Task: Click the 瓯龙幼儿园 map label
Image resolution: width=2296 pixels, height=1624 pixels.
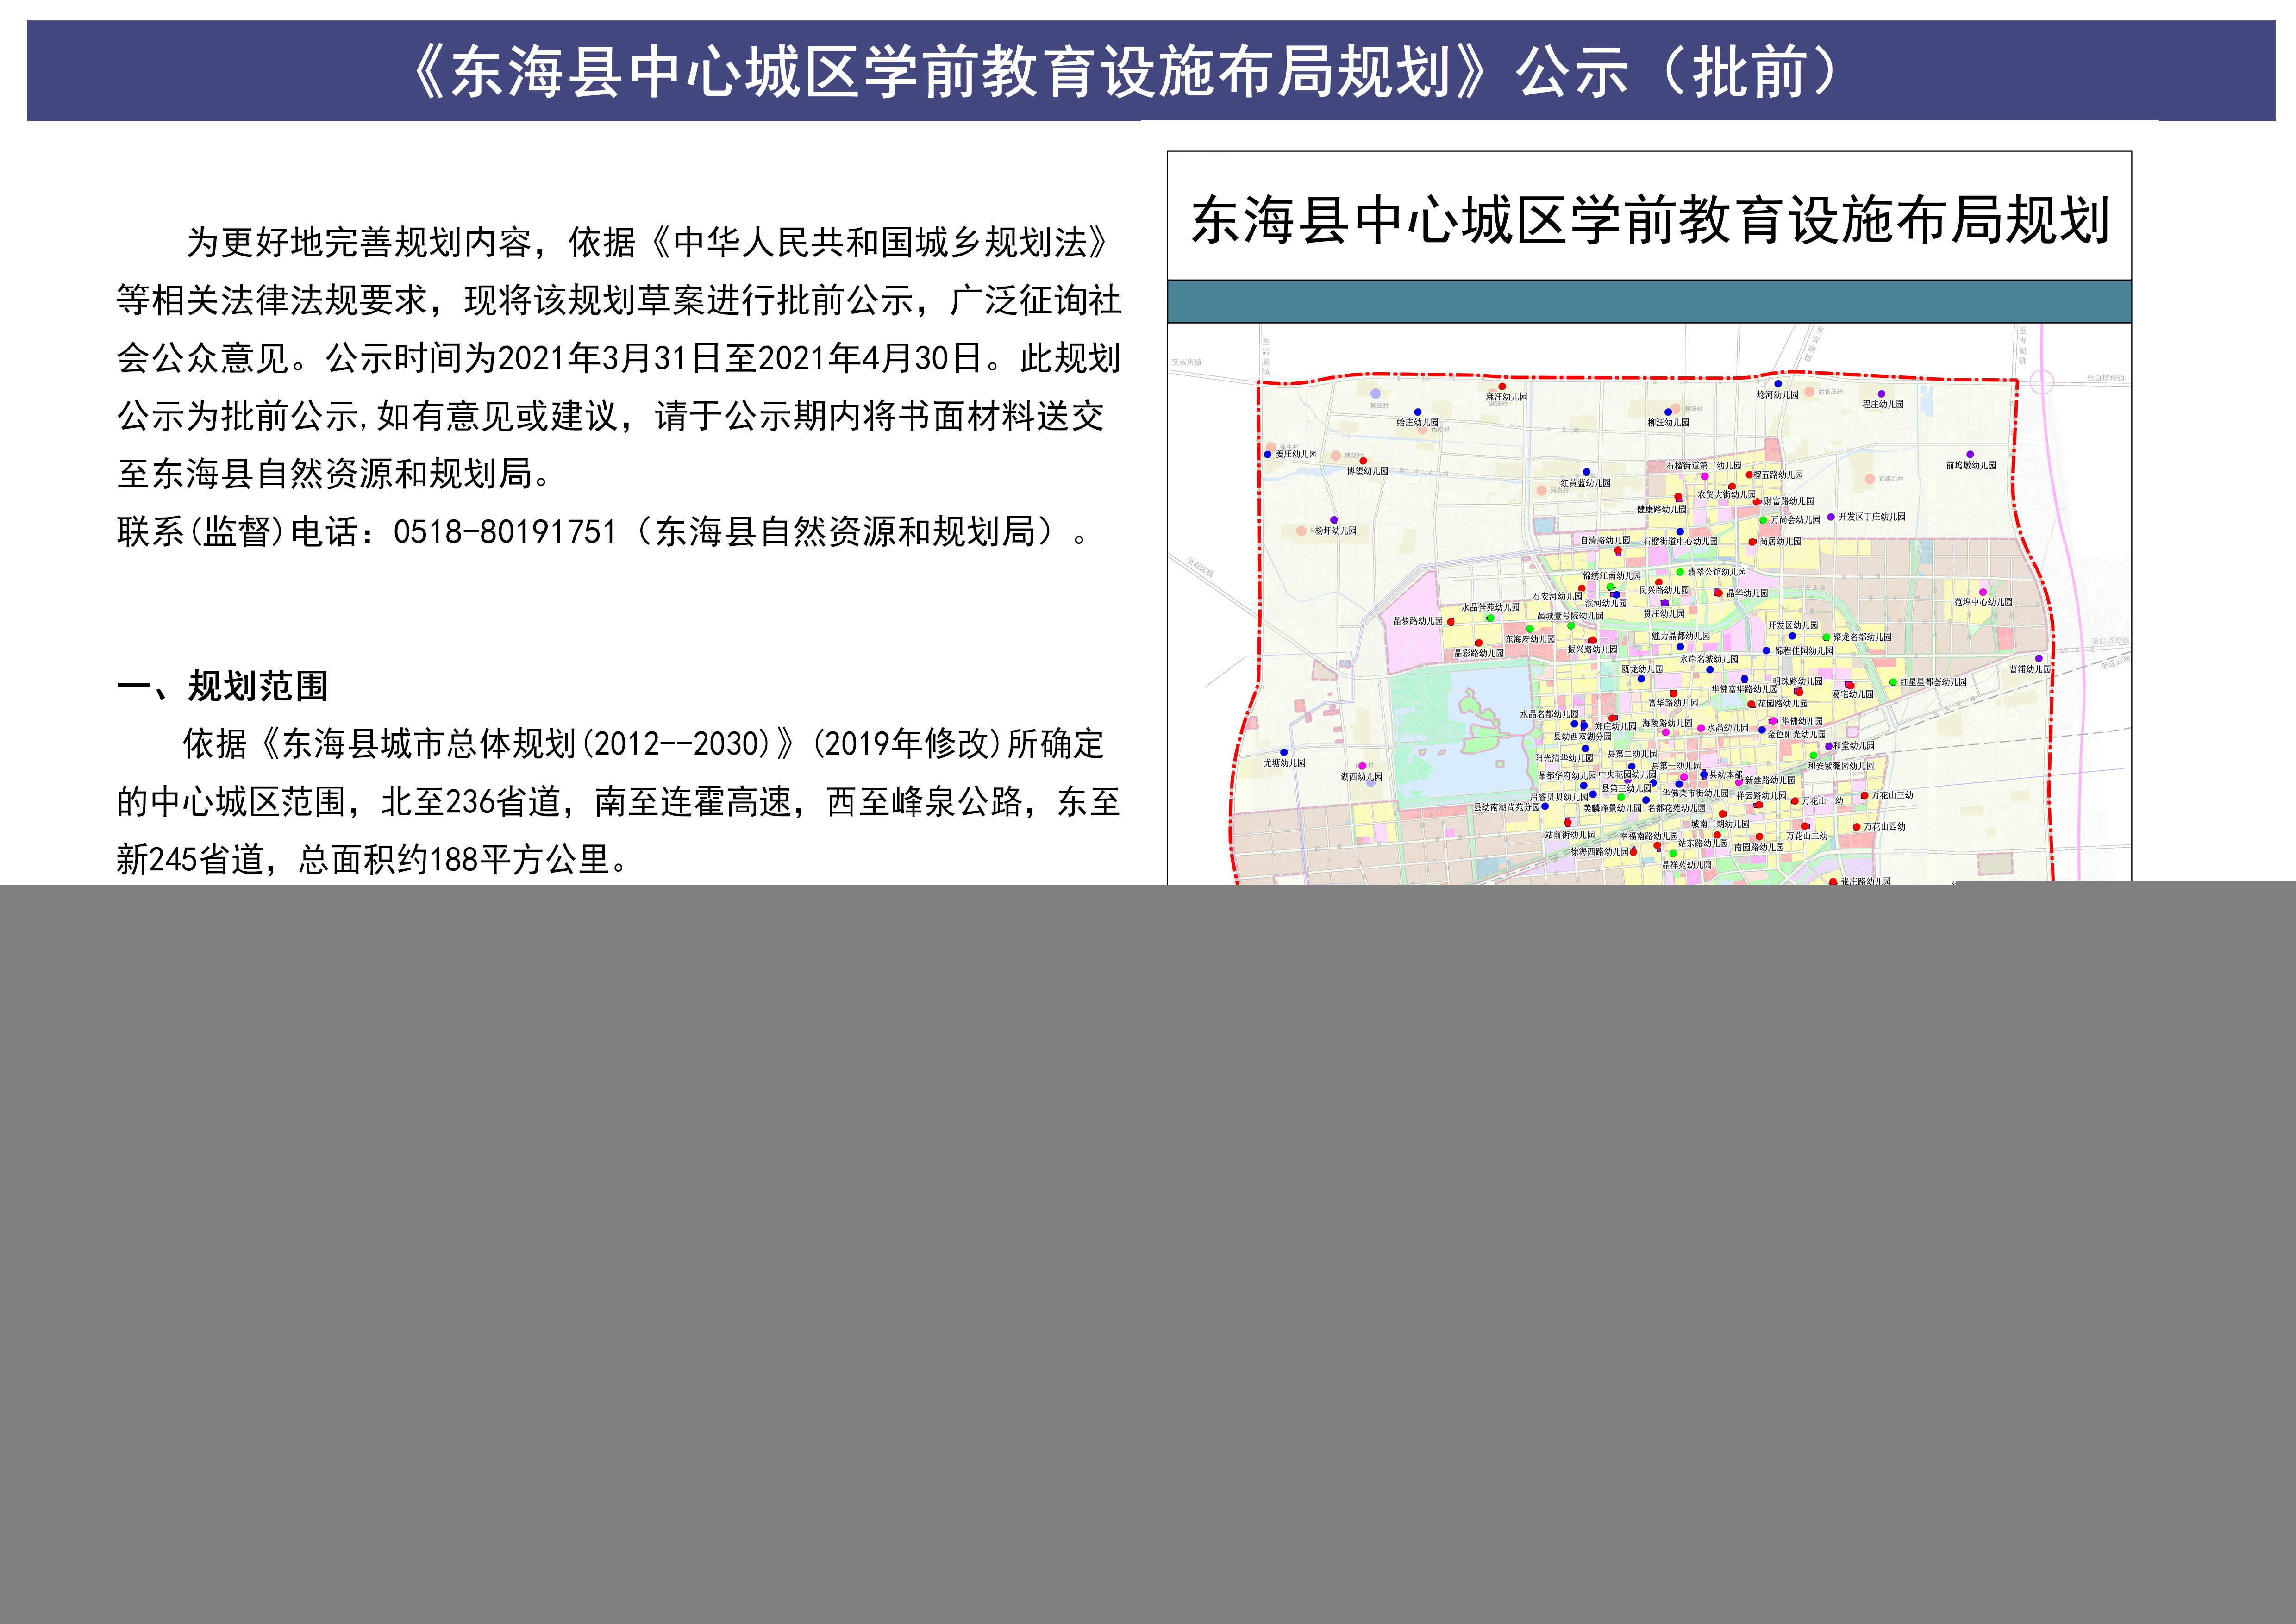Action: (x=1642, y=669)
